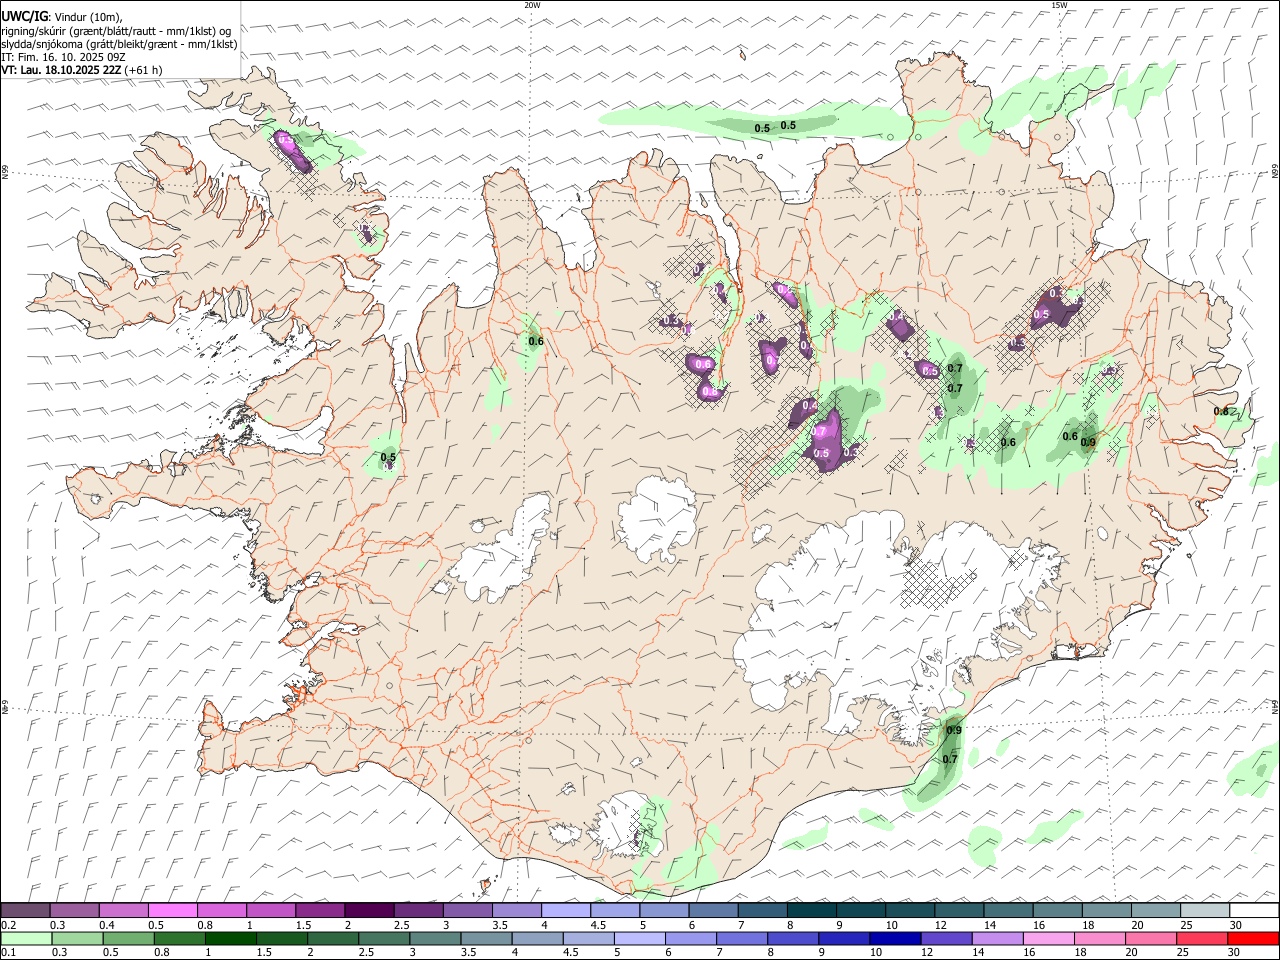Click the 0.8 precipitation value on the map's east coast
The height and width of the screenshot is (960, 1280).
[x=1221, y=412]
